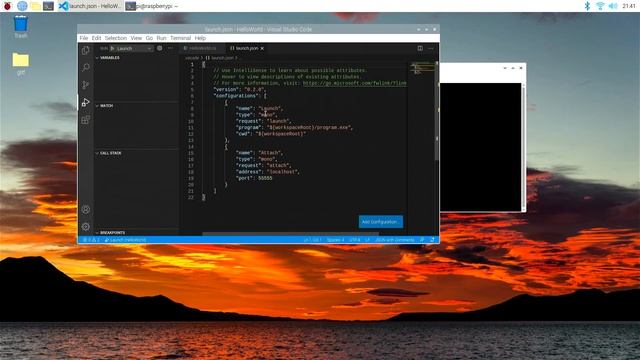Screen dimensions: 640x360
Task: Open the Selection menu
Action: (116, 38)
